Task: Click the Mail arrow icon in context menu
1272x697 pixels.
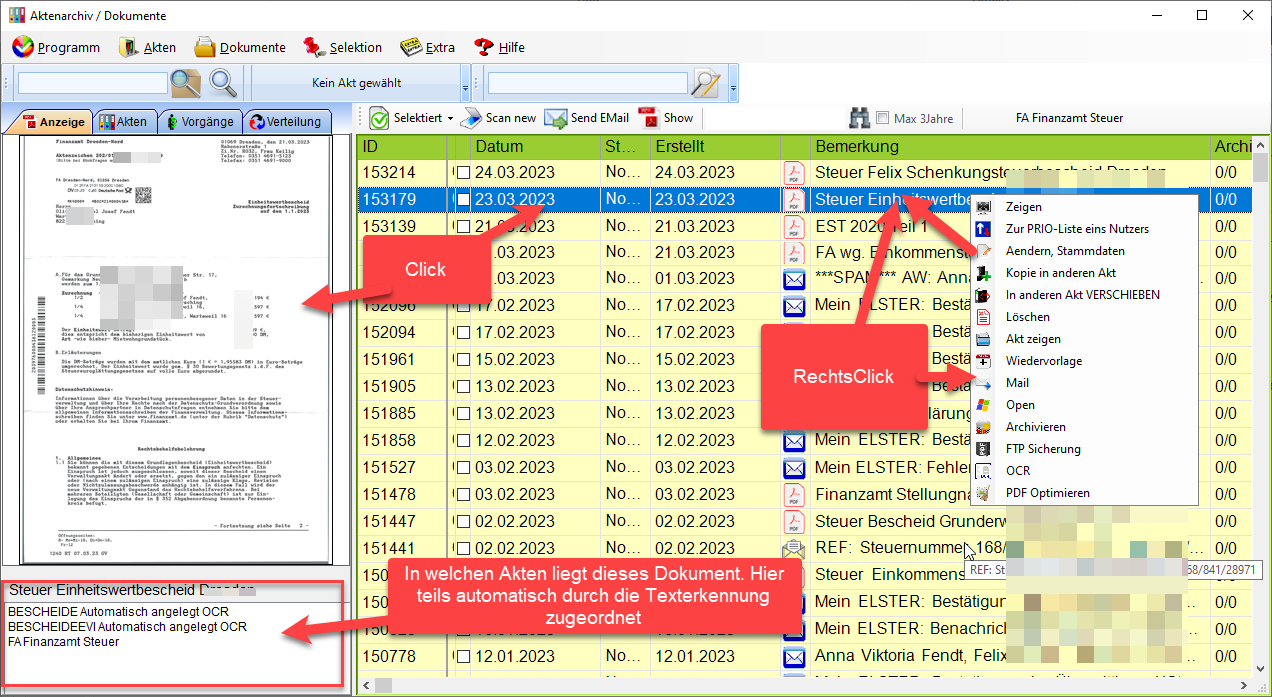Action: point(984,383)
